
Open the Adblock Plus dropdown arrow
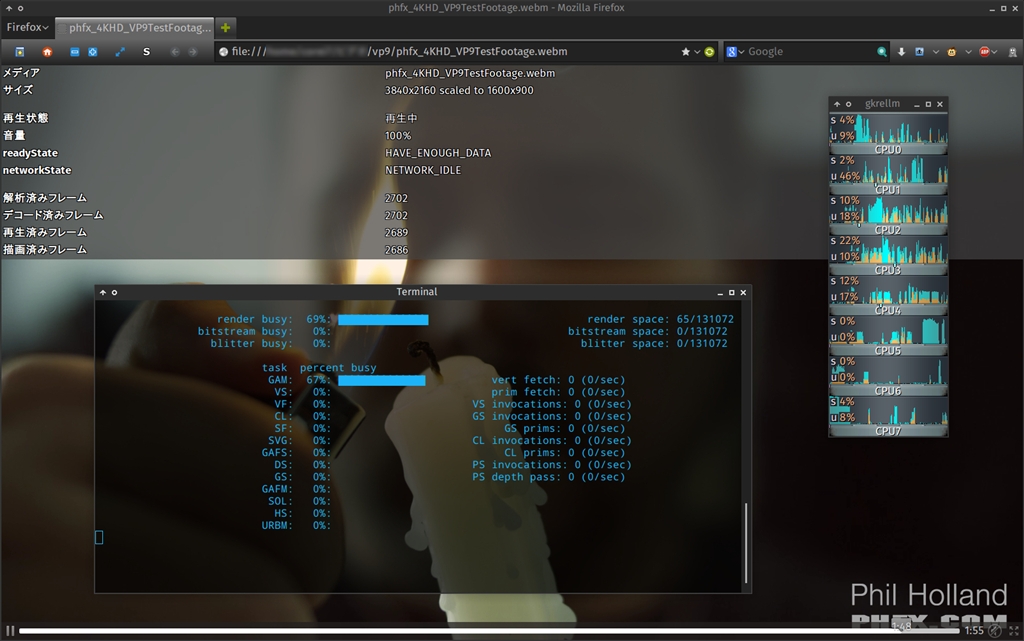point(995,52)
